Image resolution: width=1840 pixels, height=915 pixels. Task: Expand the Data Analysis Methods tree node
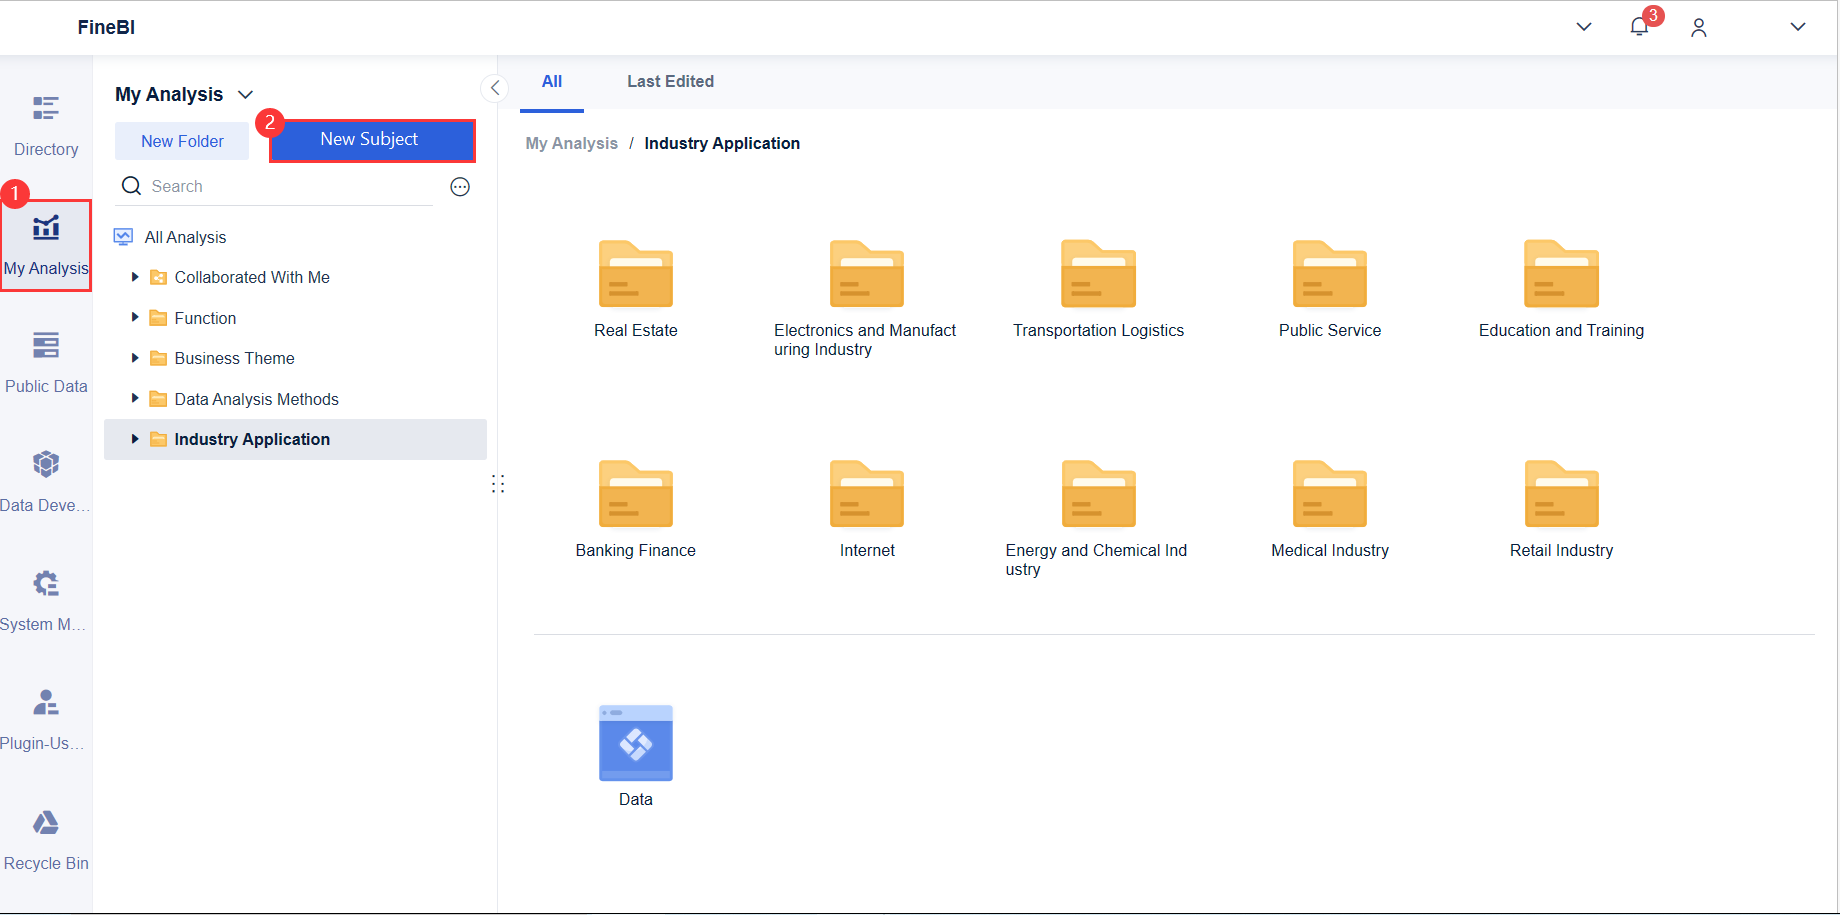point(135,399)
